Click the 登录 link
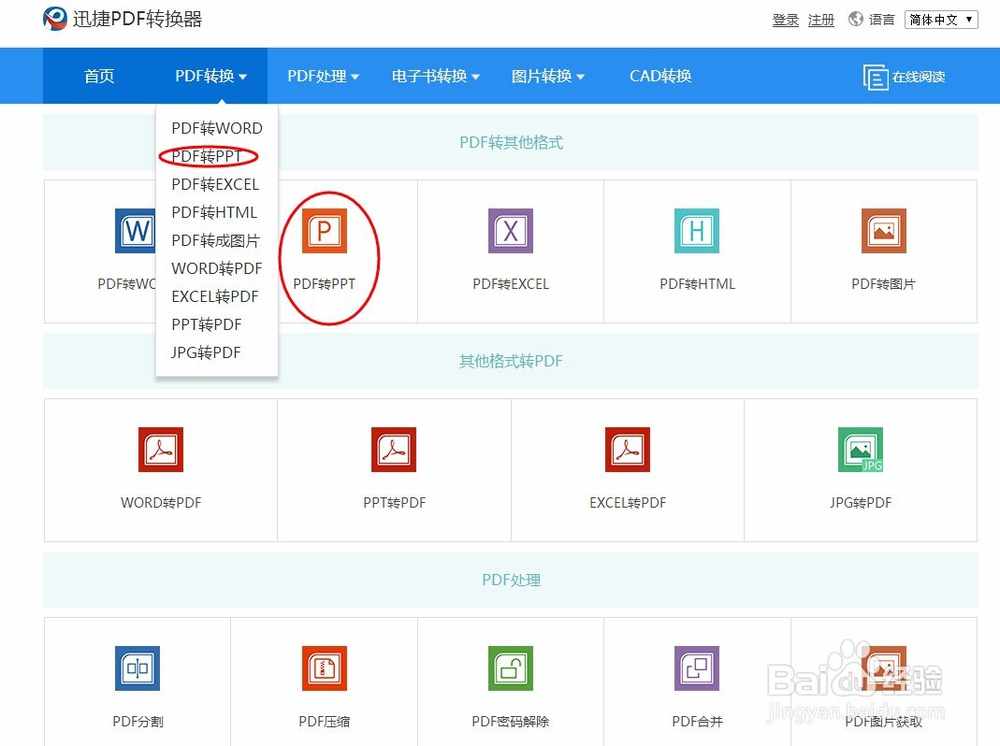Screen dimensions: 1000x746 pyautogui.click(x=785, y=20)
